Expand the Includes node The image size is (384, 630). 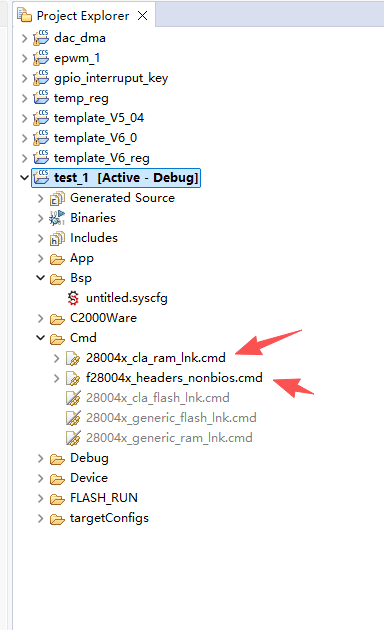click(40, 238)
